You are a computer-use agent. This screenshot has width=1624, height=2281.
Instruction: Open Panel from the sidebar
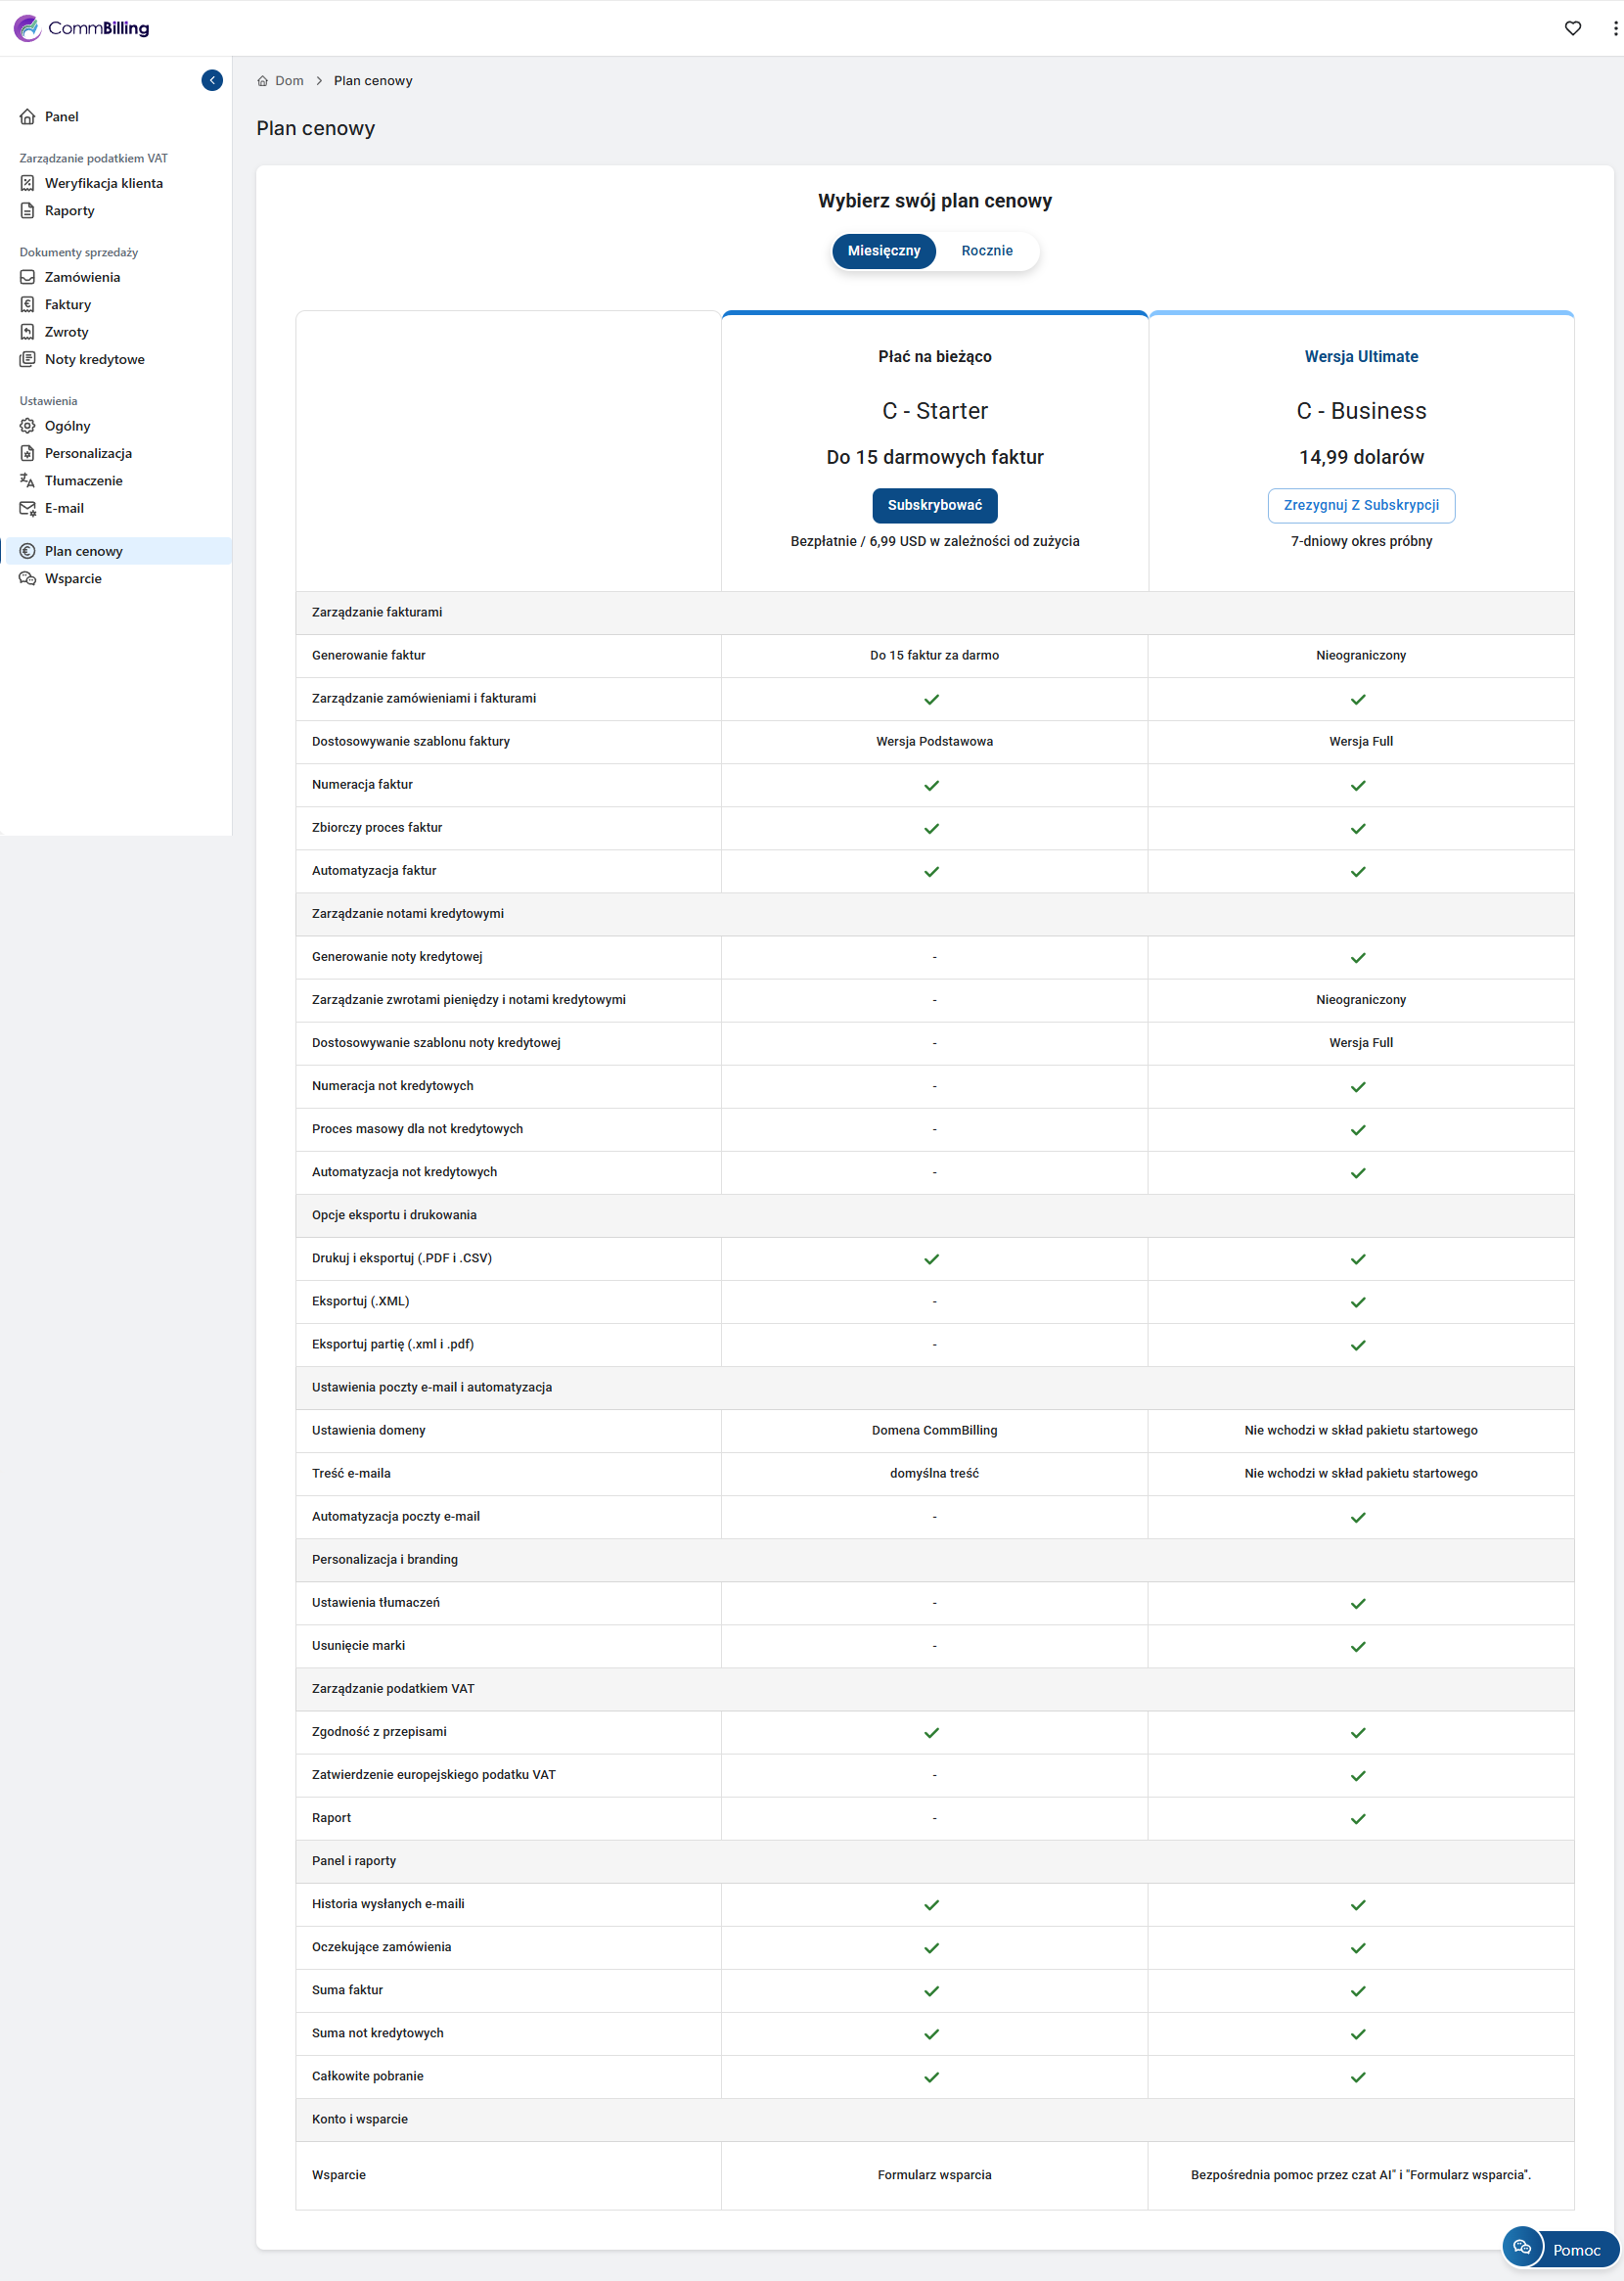tap(61, 117)
